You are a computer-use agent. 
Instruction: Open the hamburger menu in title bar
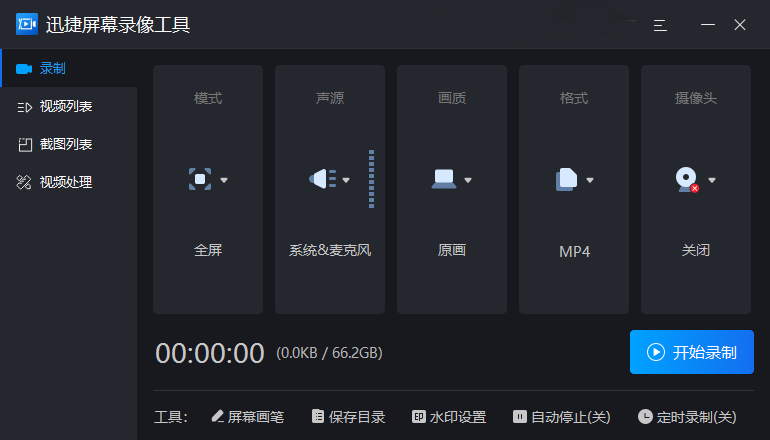(660, 25)
